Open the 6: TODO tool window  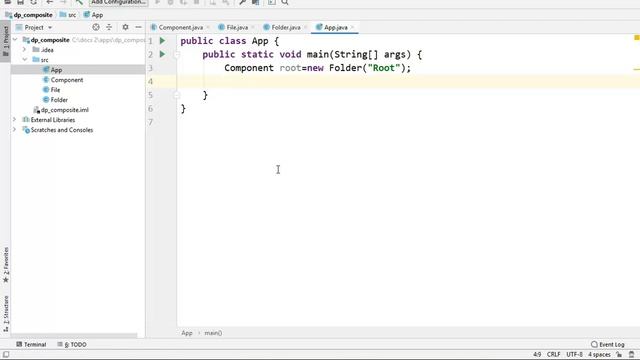coord(72,344)
